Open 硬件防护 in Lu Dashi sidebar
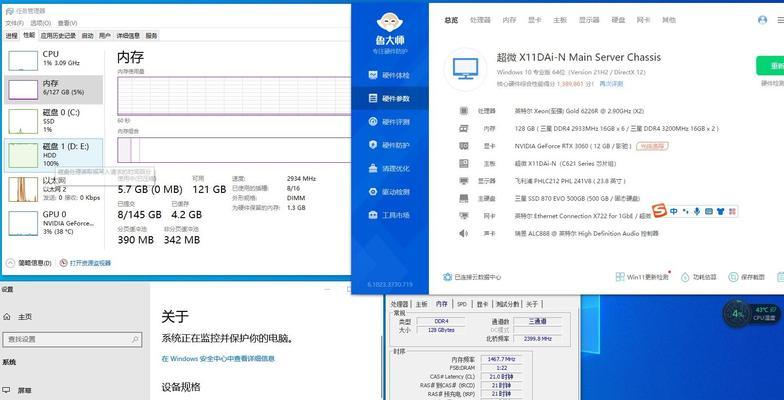The image size is (784, 400). click(390, 145)
